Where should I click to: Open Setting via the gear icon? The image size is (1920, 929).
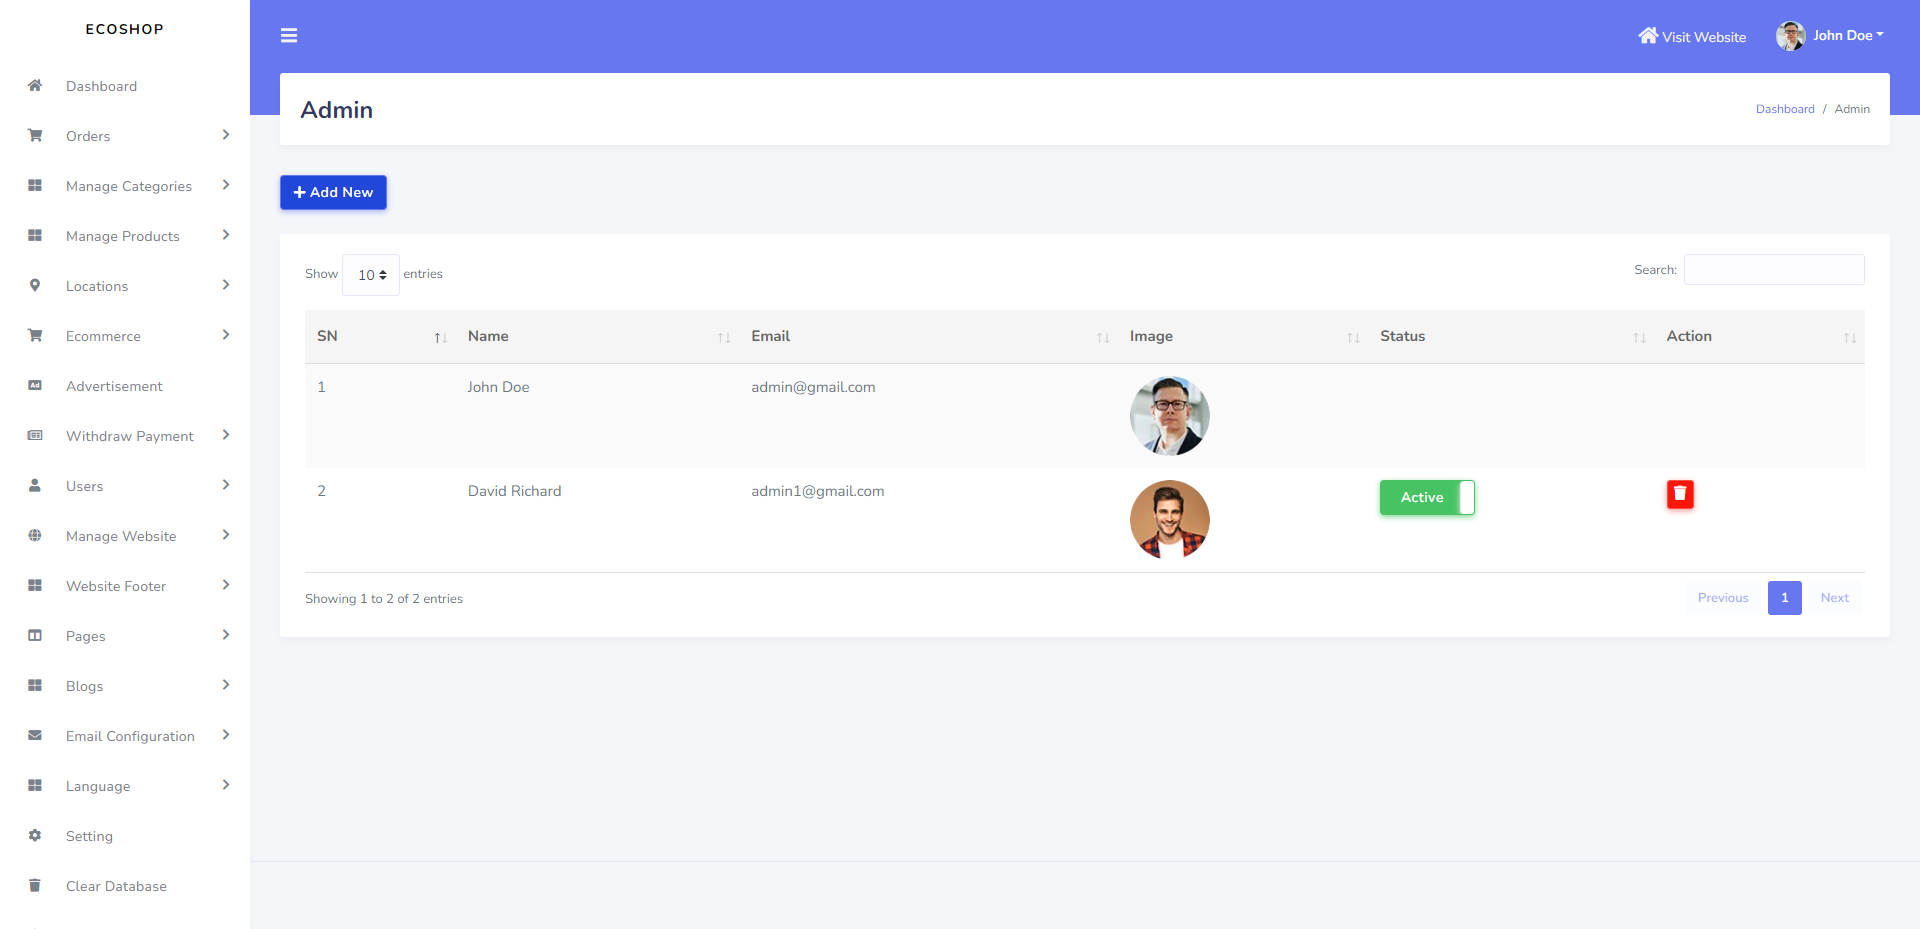coord(35,835)
